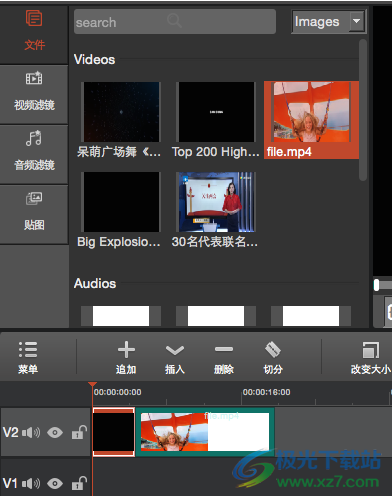Select the Big Explosio video thumbnail

coord(122,202)
